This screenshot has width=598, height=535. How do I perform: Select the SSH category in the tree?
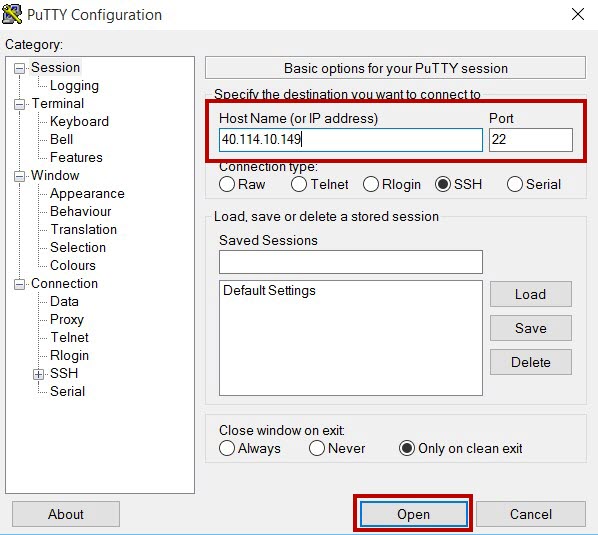64,373
